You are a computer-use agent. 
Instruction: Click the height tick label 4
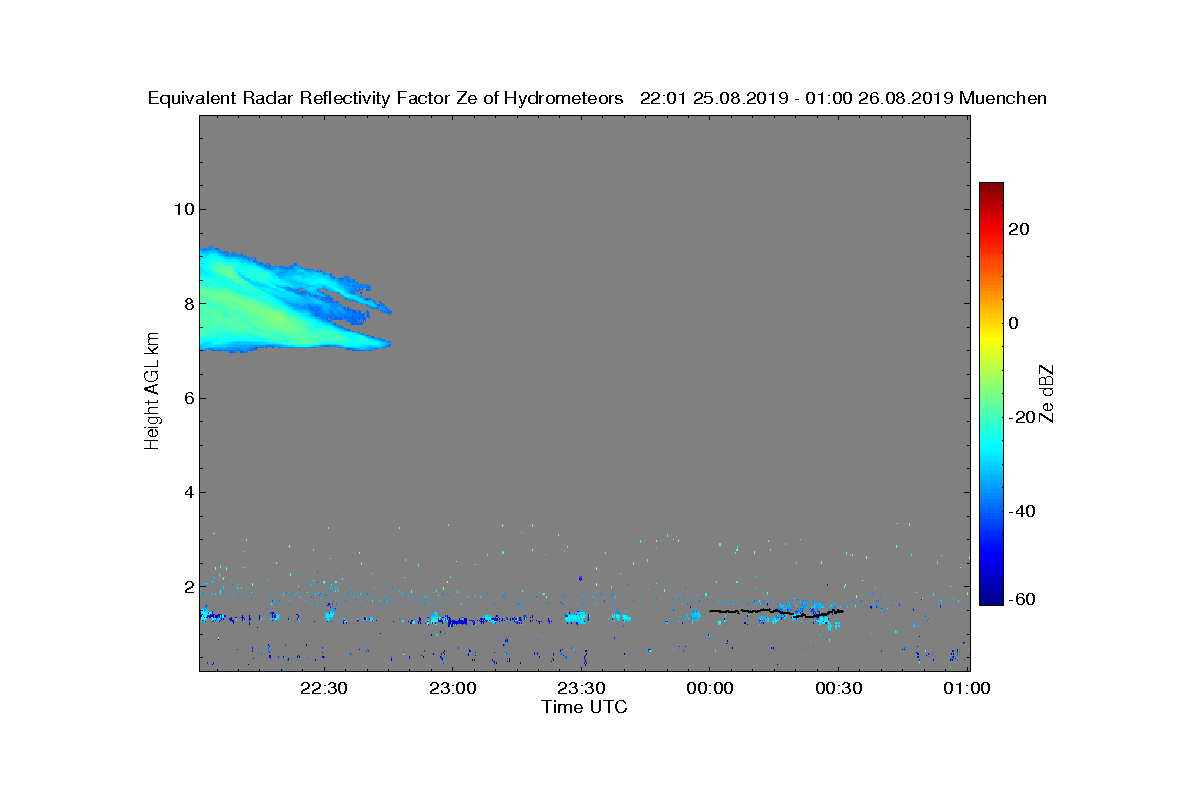coord(188,492)
